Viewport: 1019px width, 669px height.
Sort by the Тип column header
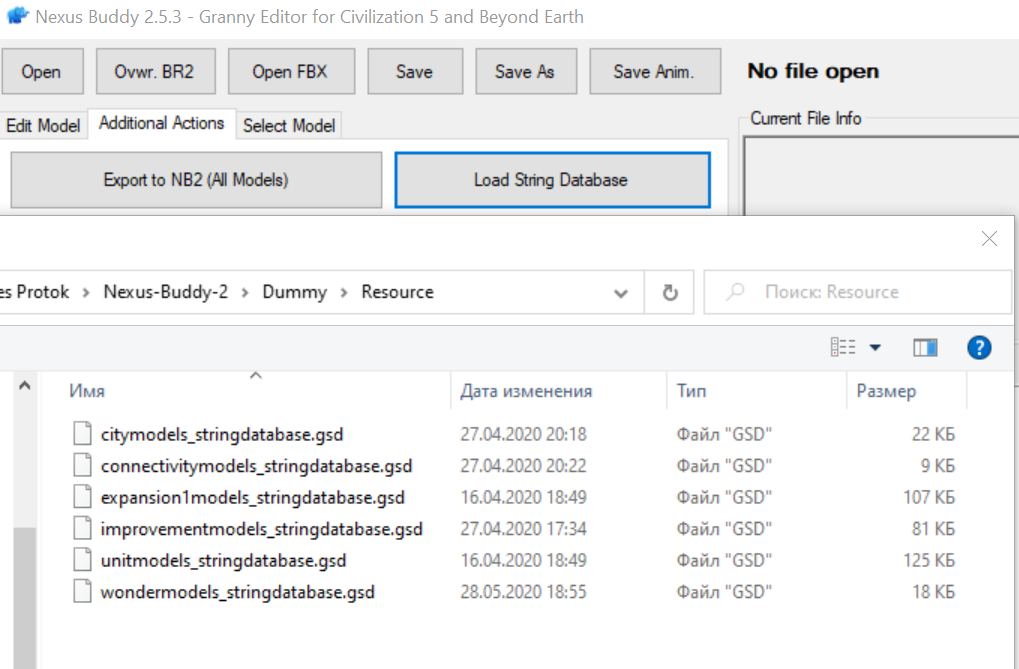click(x=757, y=391)
